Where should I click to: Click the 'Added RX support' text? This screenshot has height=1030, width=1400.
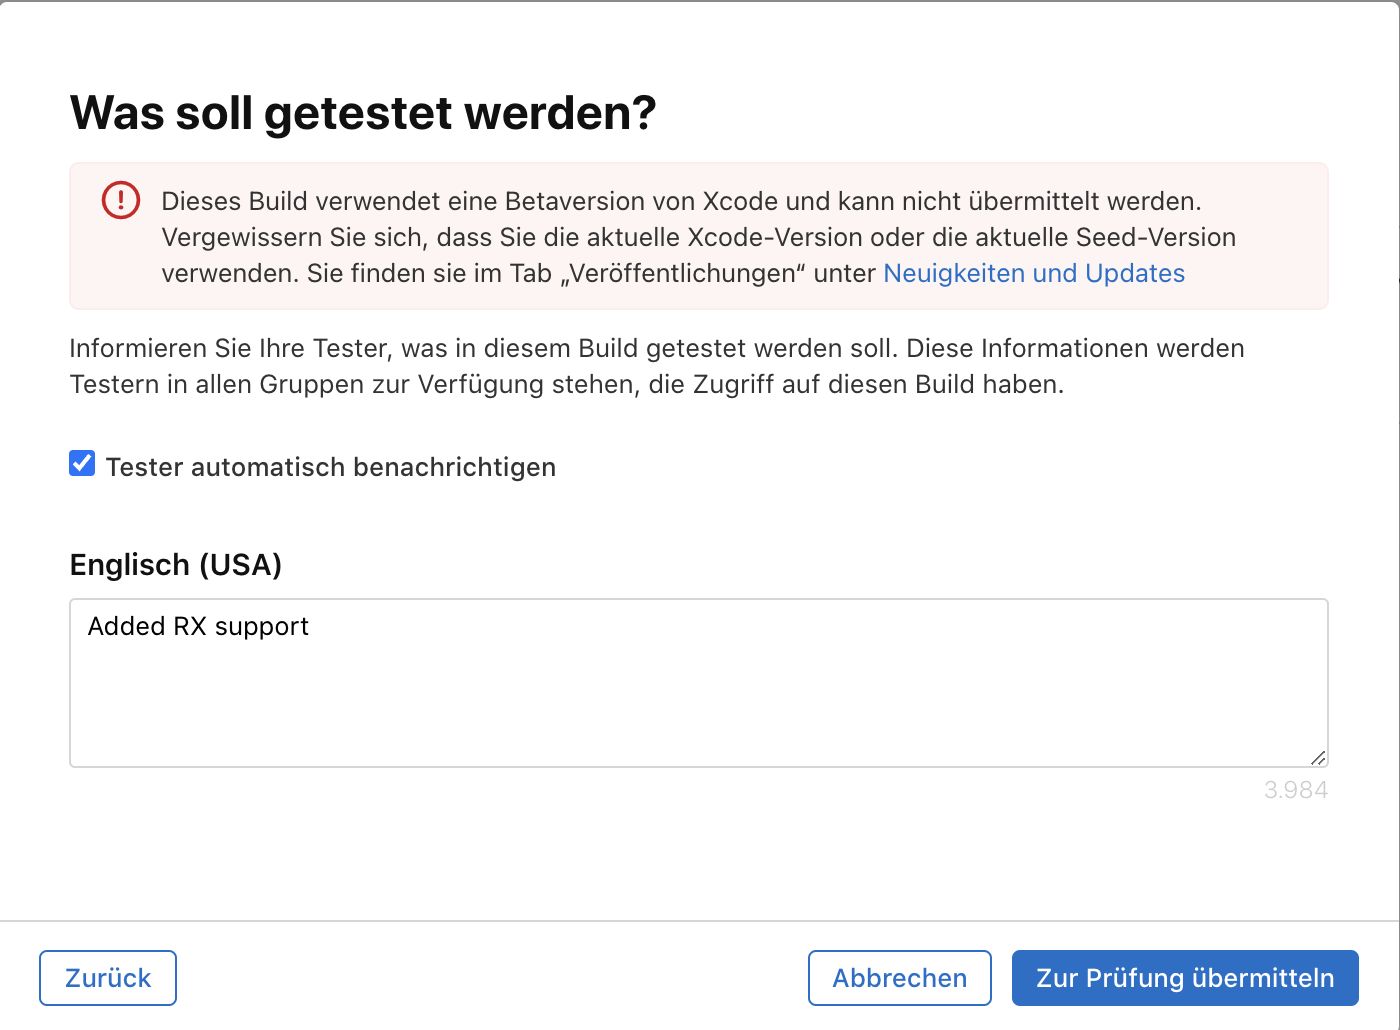click(x=198, y=626)
